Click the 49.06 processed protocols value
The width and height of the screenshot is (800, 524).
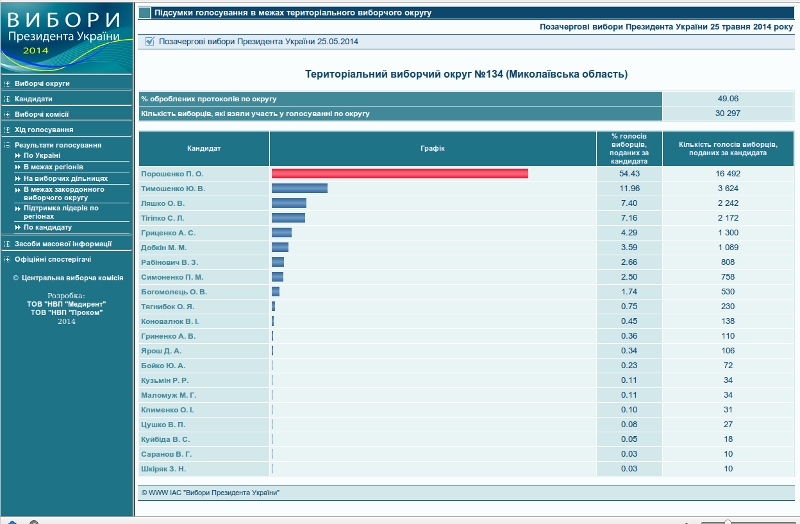point(728,99)
